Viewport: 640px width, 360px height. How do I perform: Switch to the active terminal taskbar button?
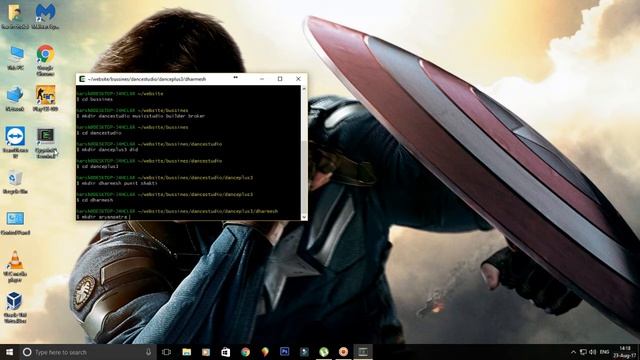click(363, 352)
